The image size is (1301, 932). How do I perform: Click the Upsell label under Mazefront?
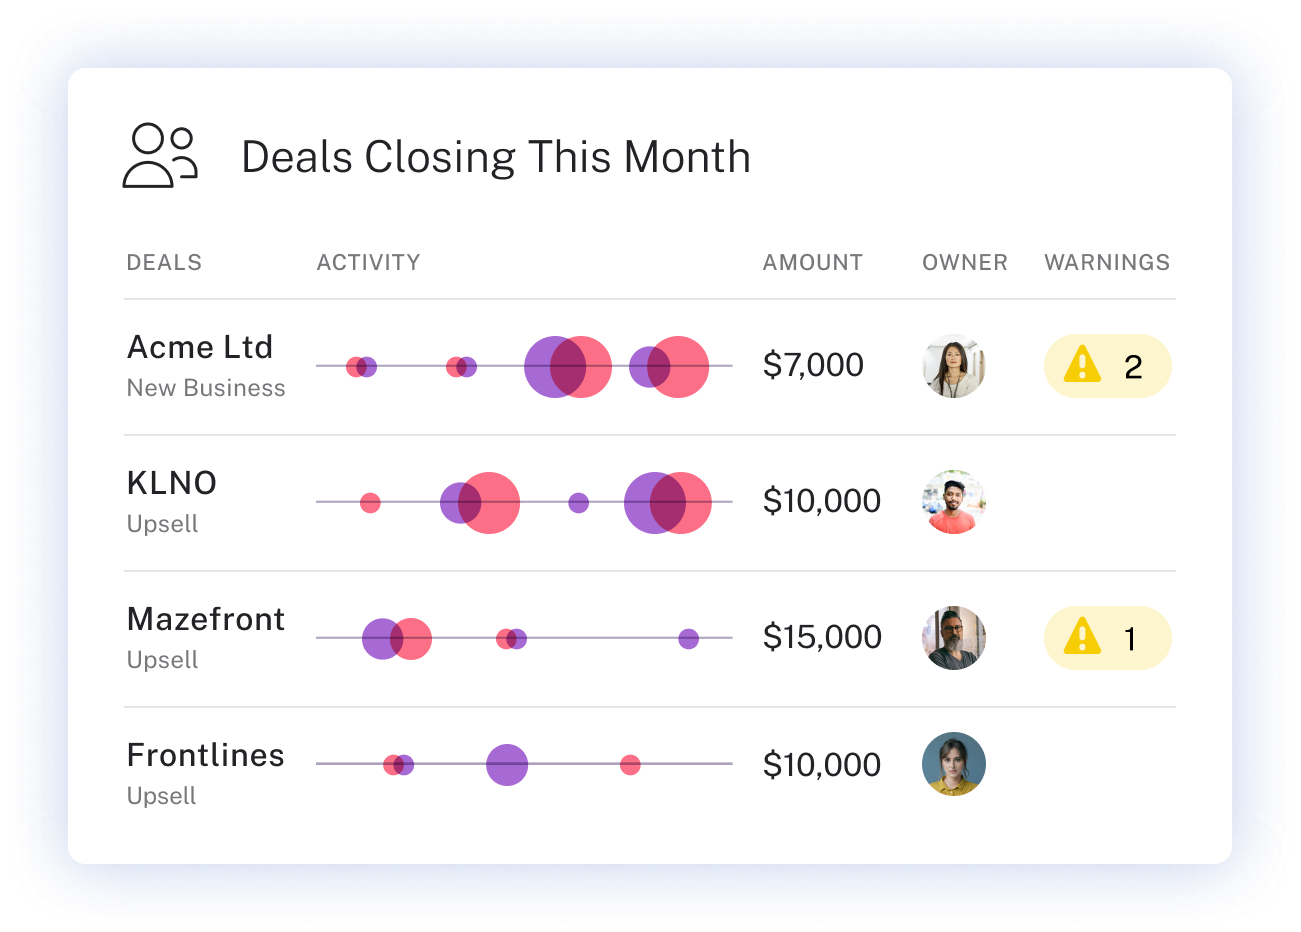point(163,660)
